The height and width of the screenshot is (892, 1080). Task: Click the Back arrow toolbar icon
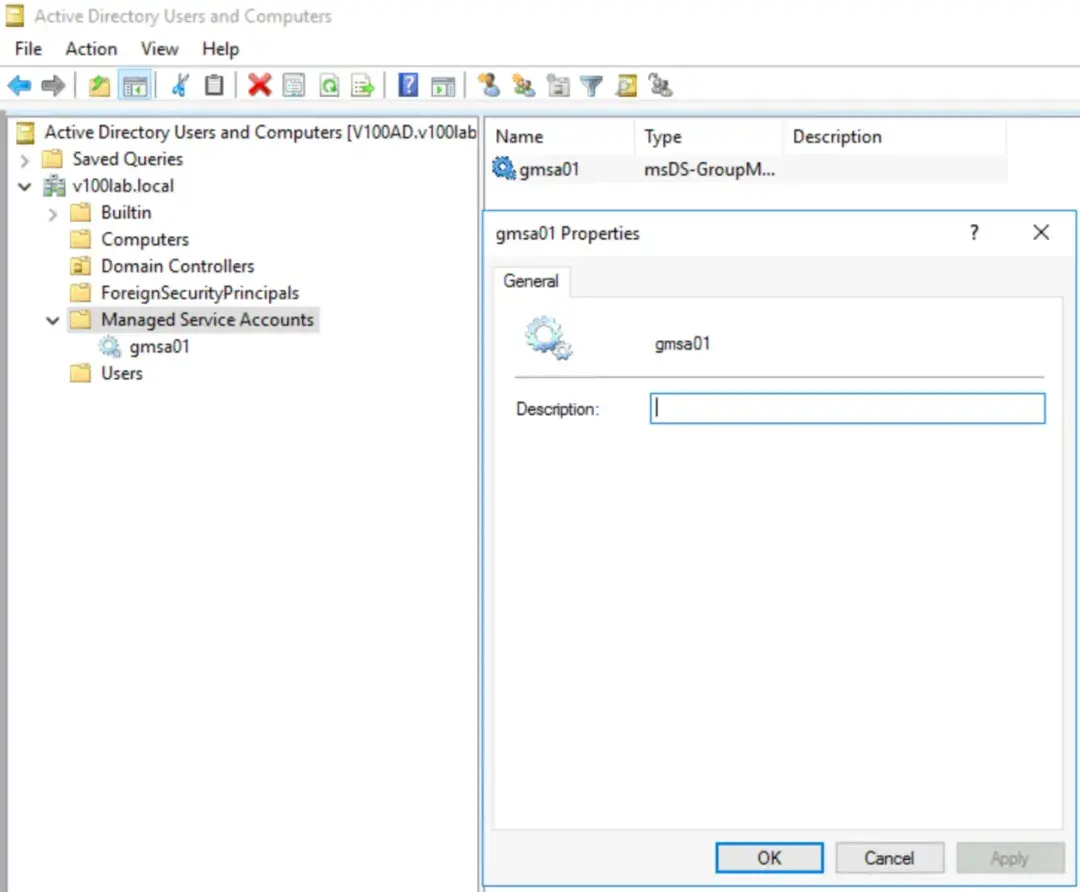click(x=19, y=86)
